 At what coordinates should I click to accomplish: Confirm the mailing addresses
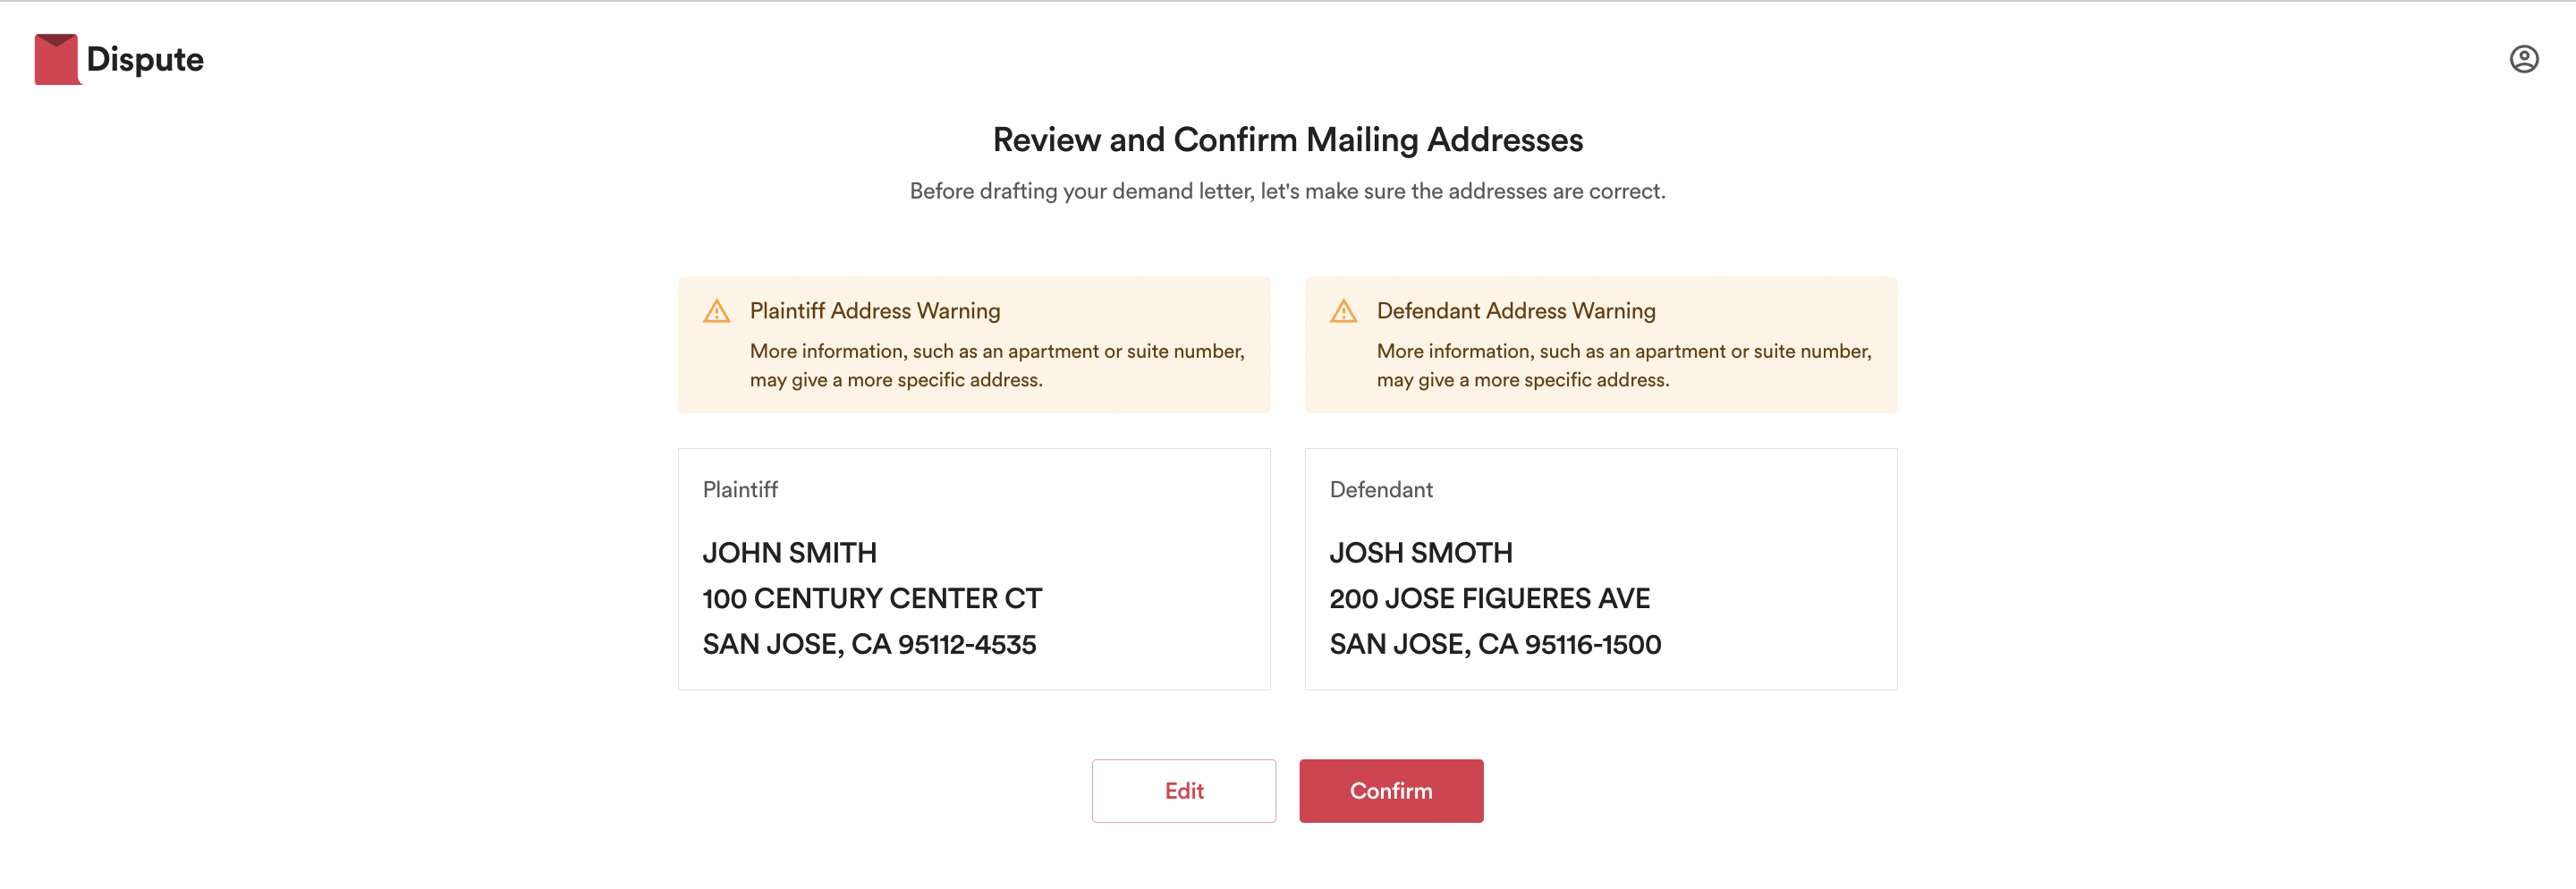point(1391,790)
